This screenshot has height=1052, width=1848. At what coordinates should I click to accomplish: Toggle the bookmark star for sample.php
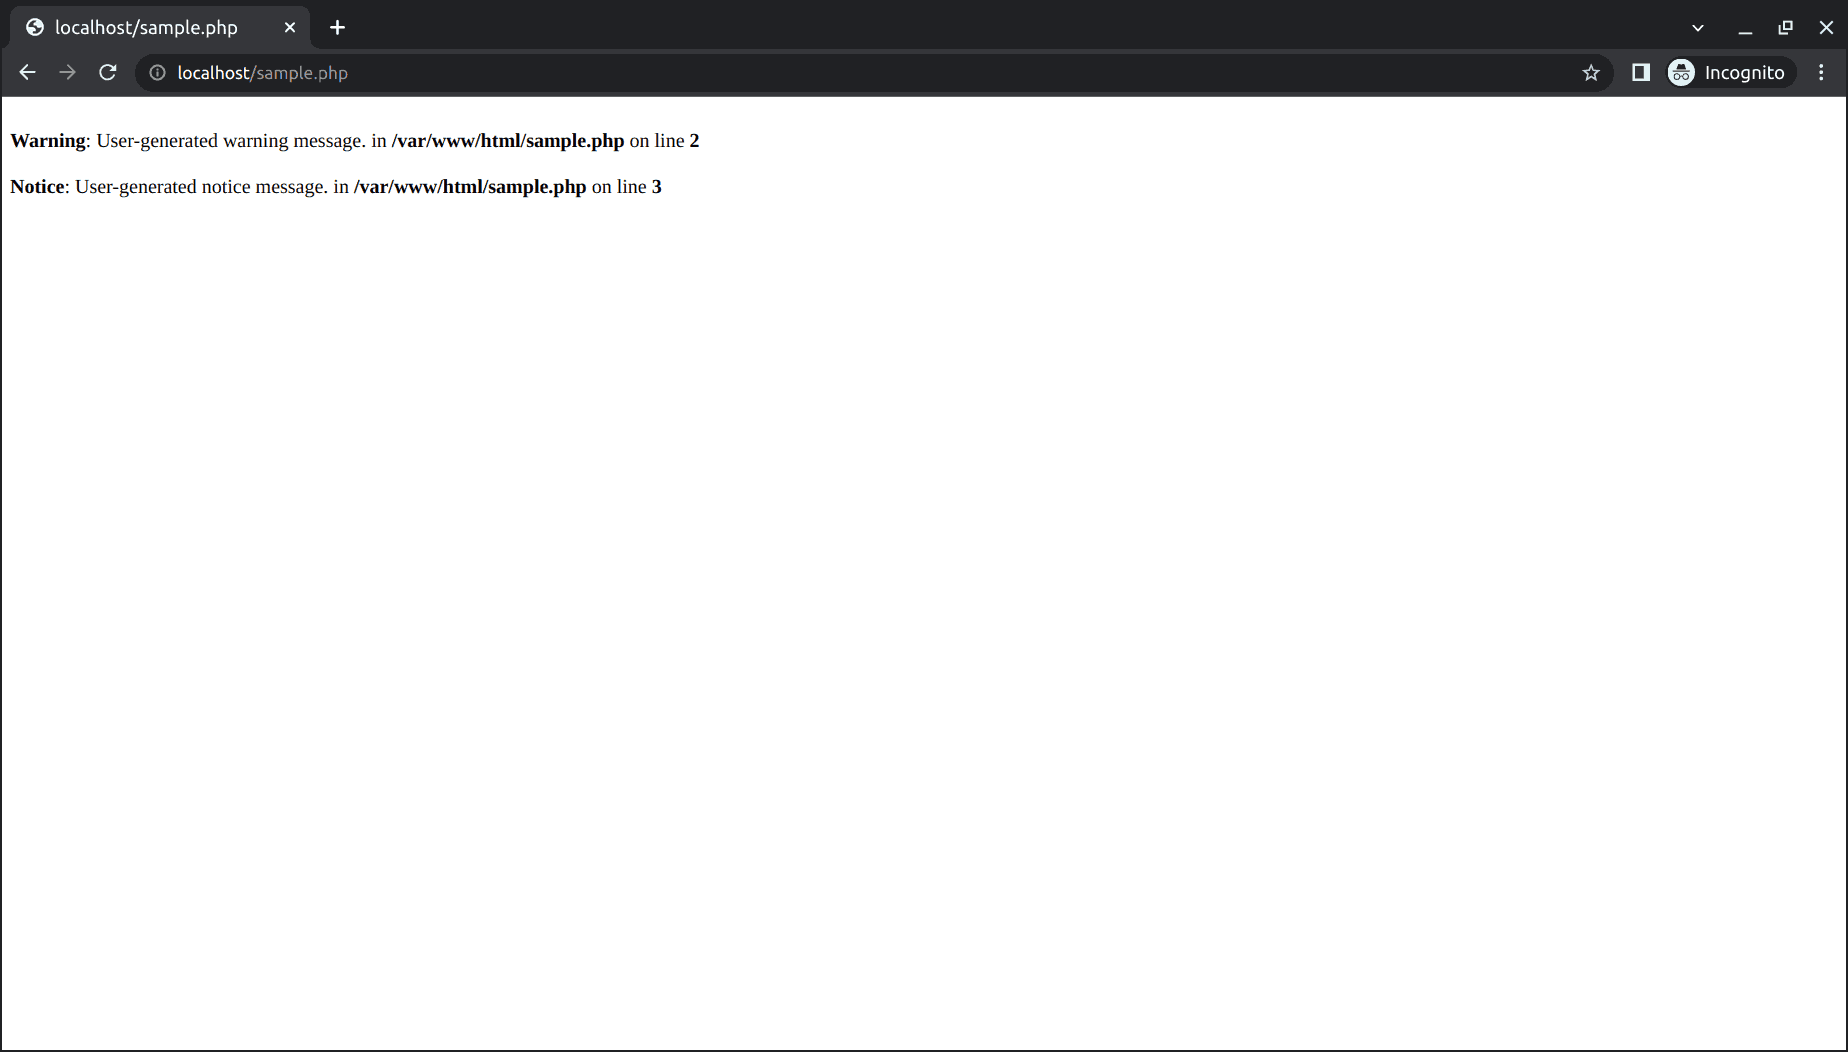pos(1591,72)
